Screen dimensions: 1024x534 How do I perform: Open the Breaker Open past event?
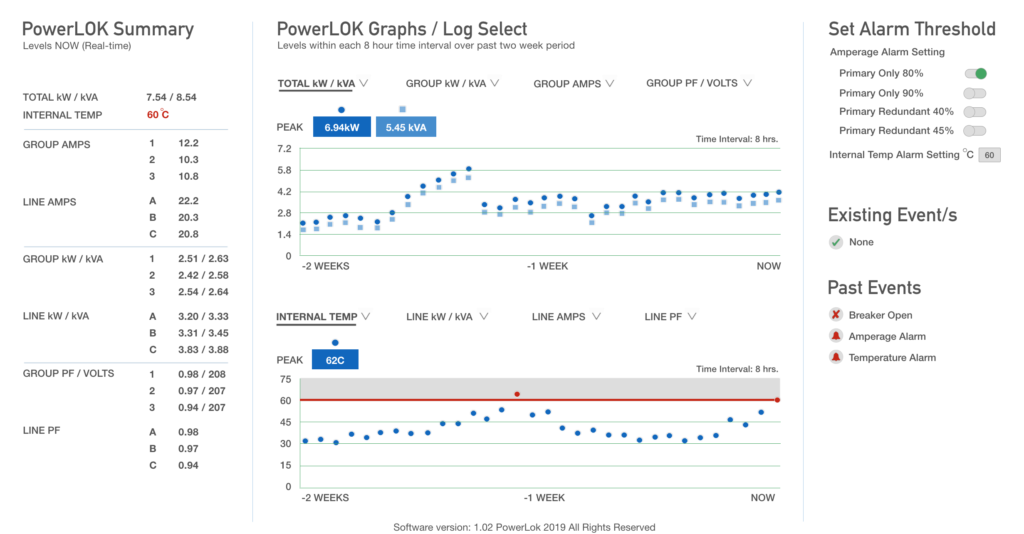click(x=880, y=315)
